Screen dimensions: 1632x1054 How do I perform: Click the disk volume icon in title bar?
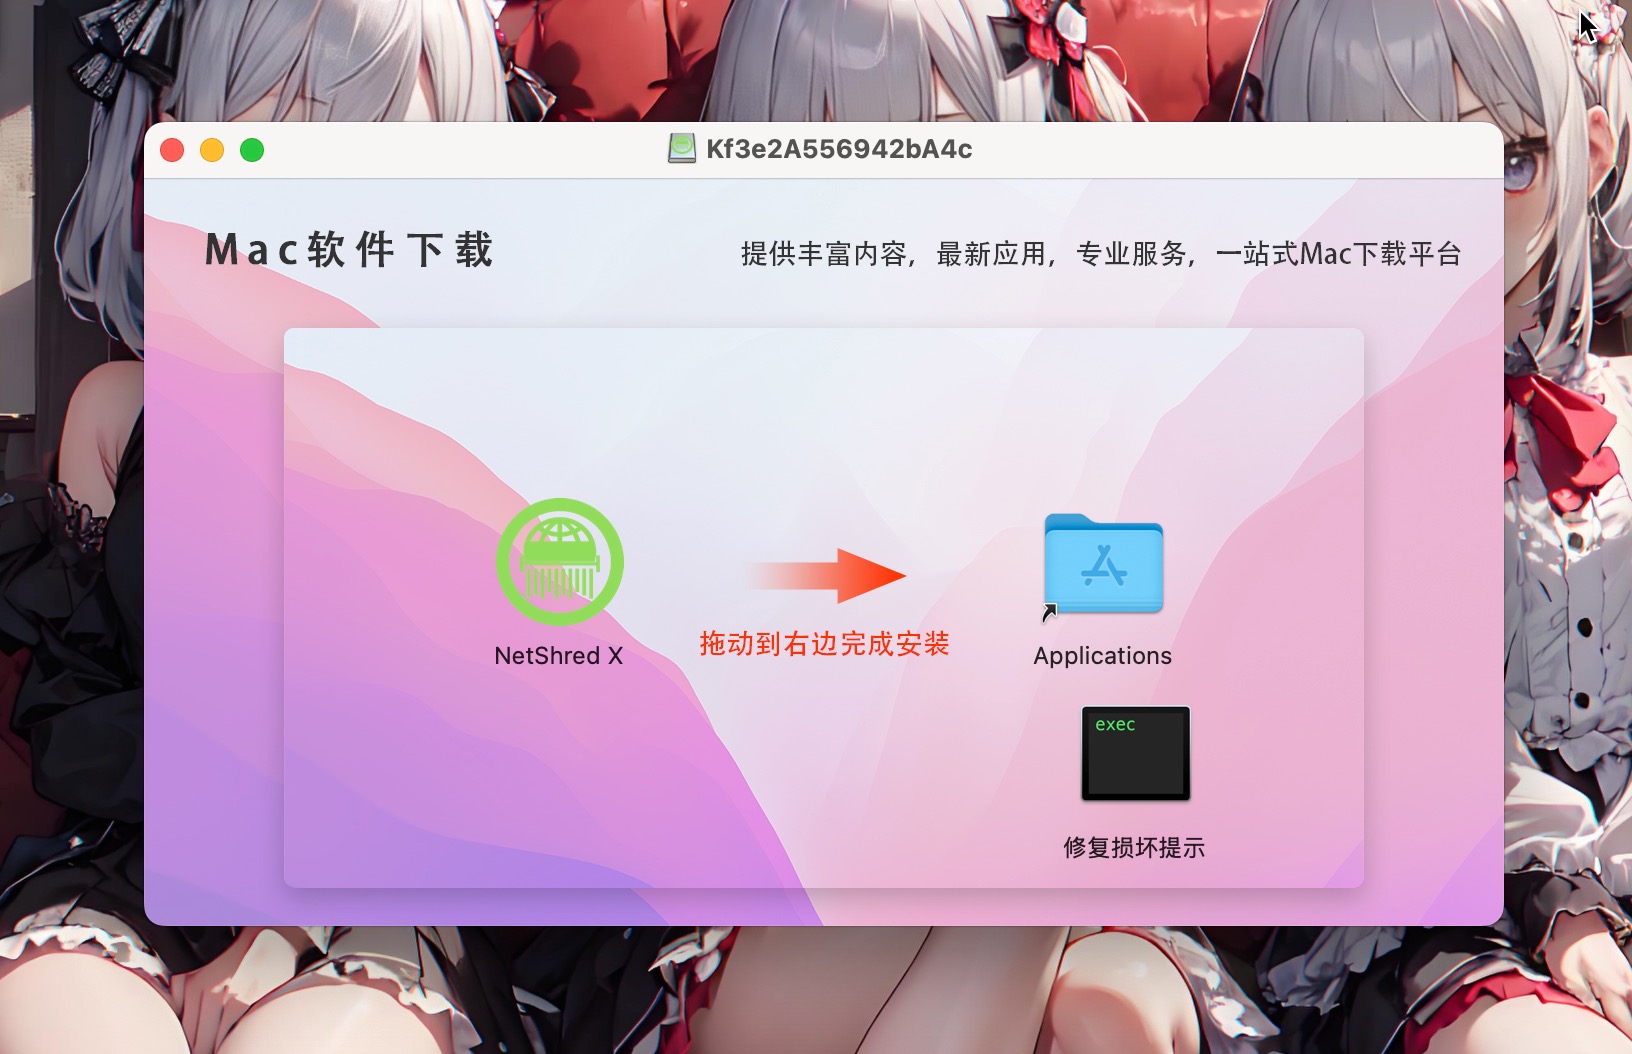click(682, 149)
